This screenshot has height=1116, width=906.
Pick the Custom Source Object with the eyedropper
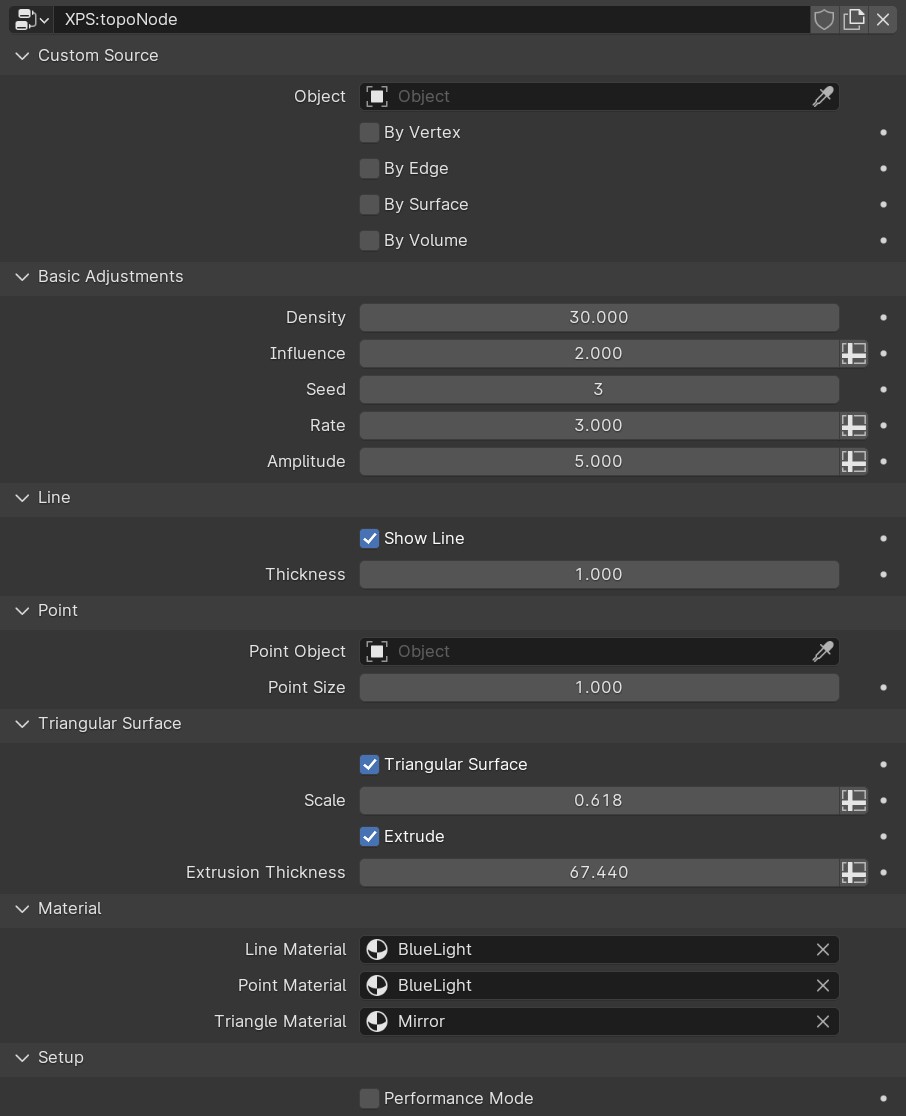click(x=823, y=96)
